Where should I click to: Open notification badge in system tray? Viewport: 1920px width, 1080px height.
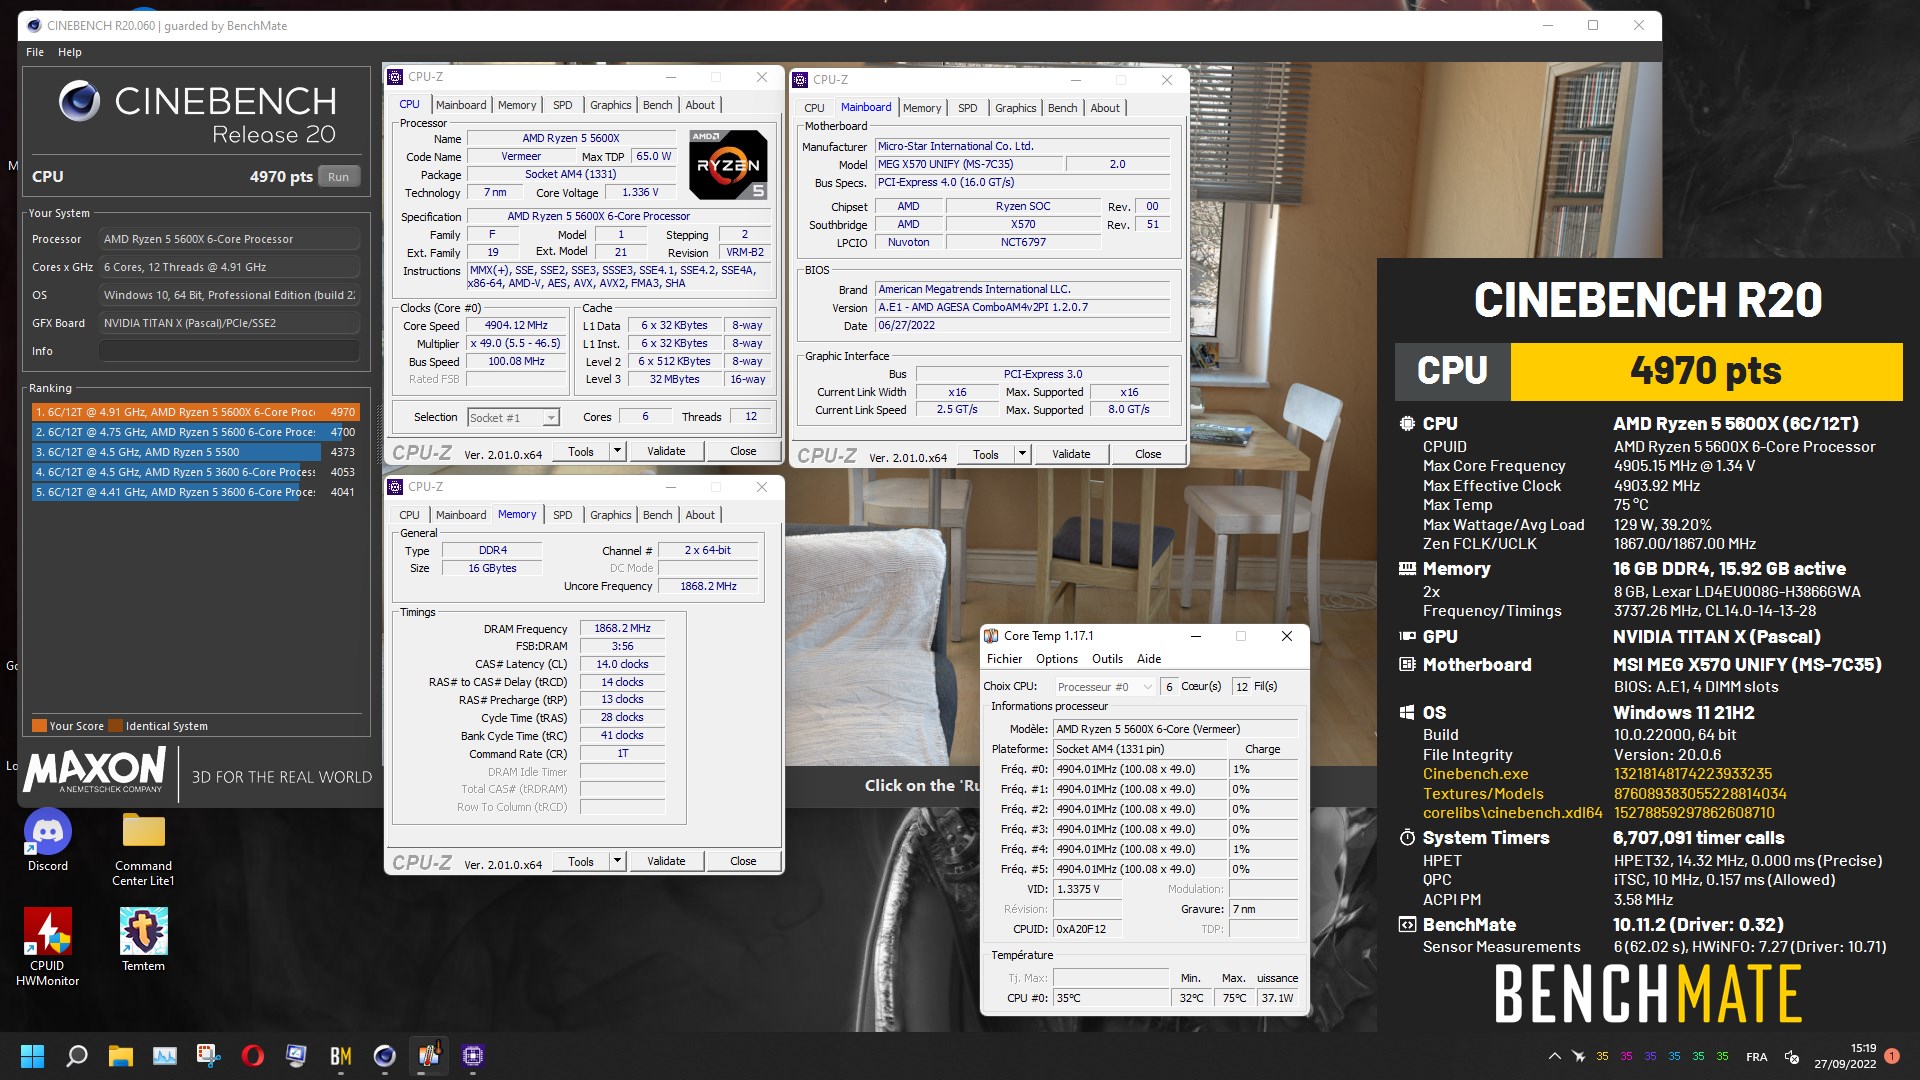click(1891, 1056)
